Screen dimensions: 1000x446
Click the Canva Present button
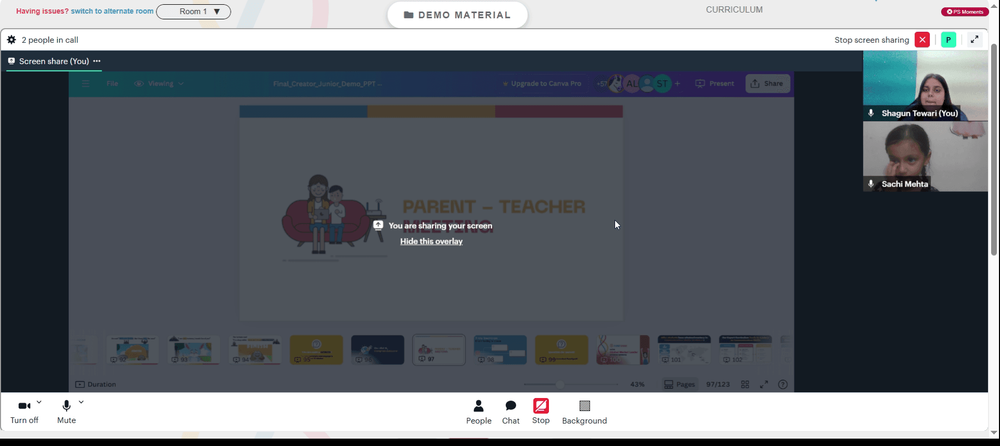coord(715,84)
